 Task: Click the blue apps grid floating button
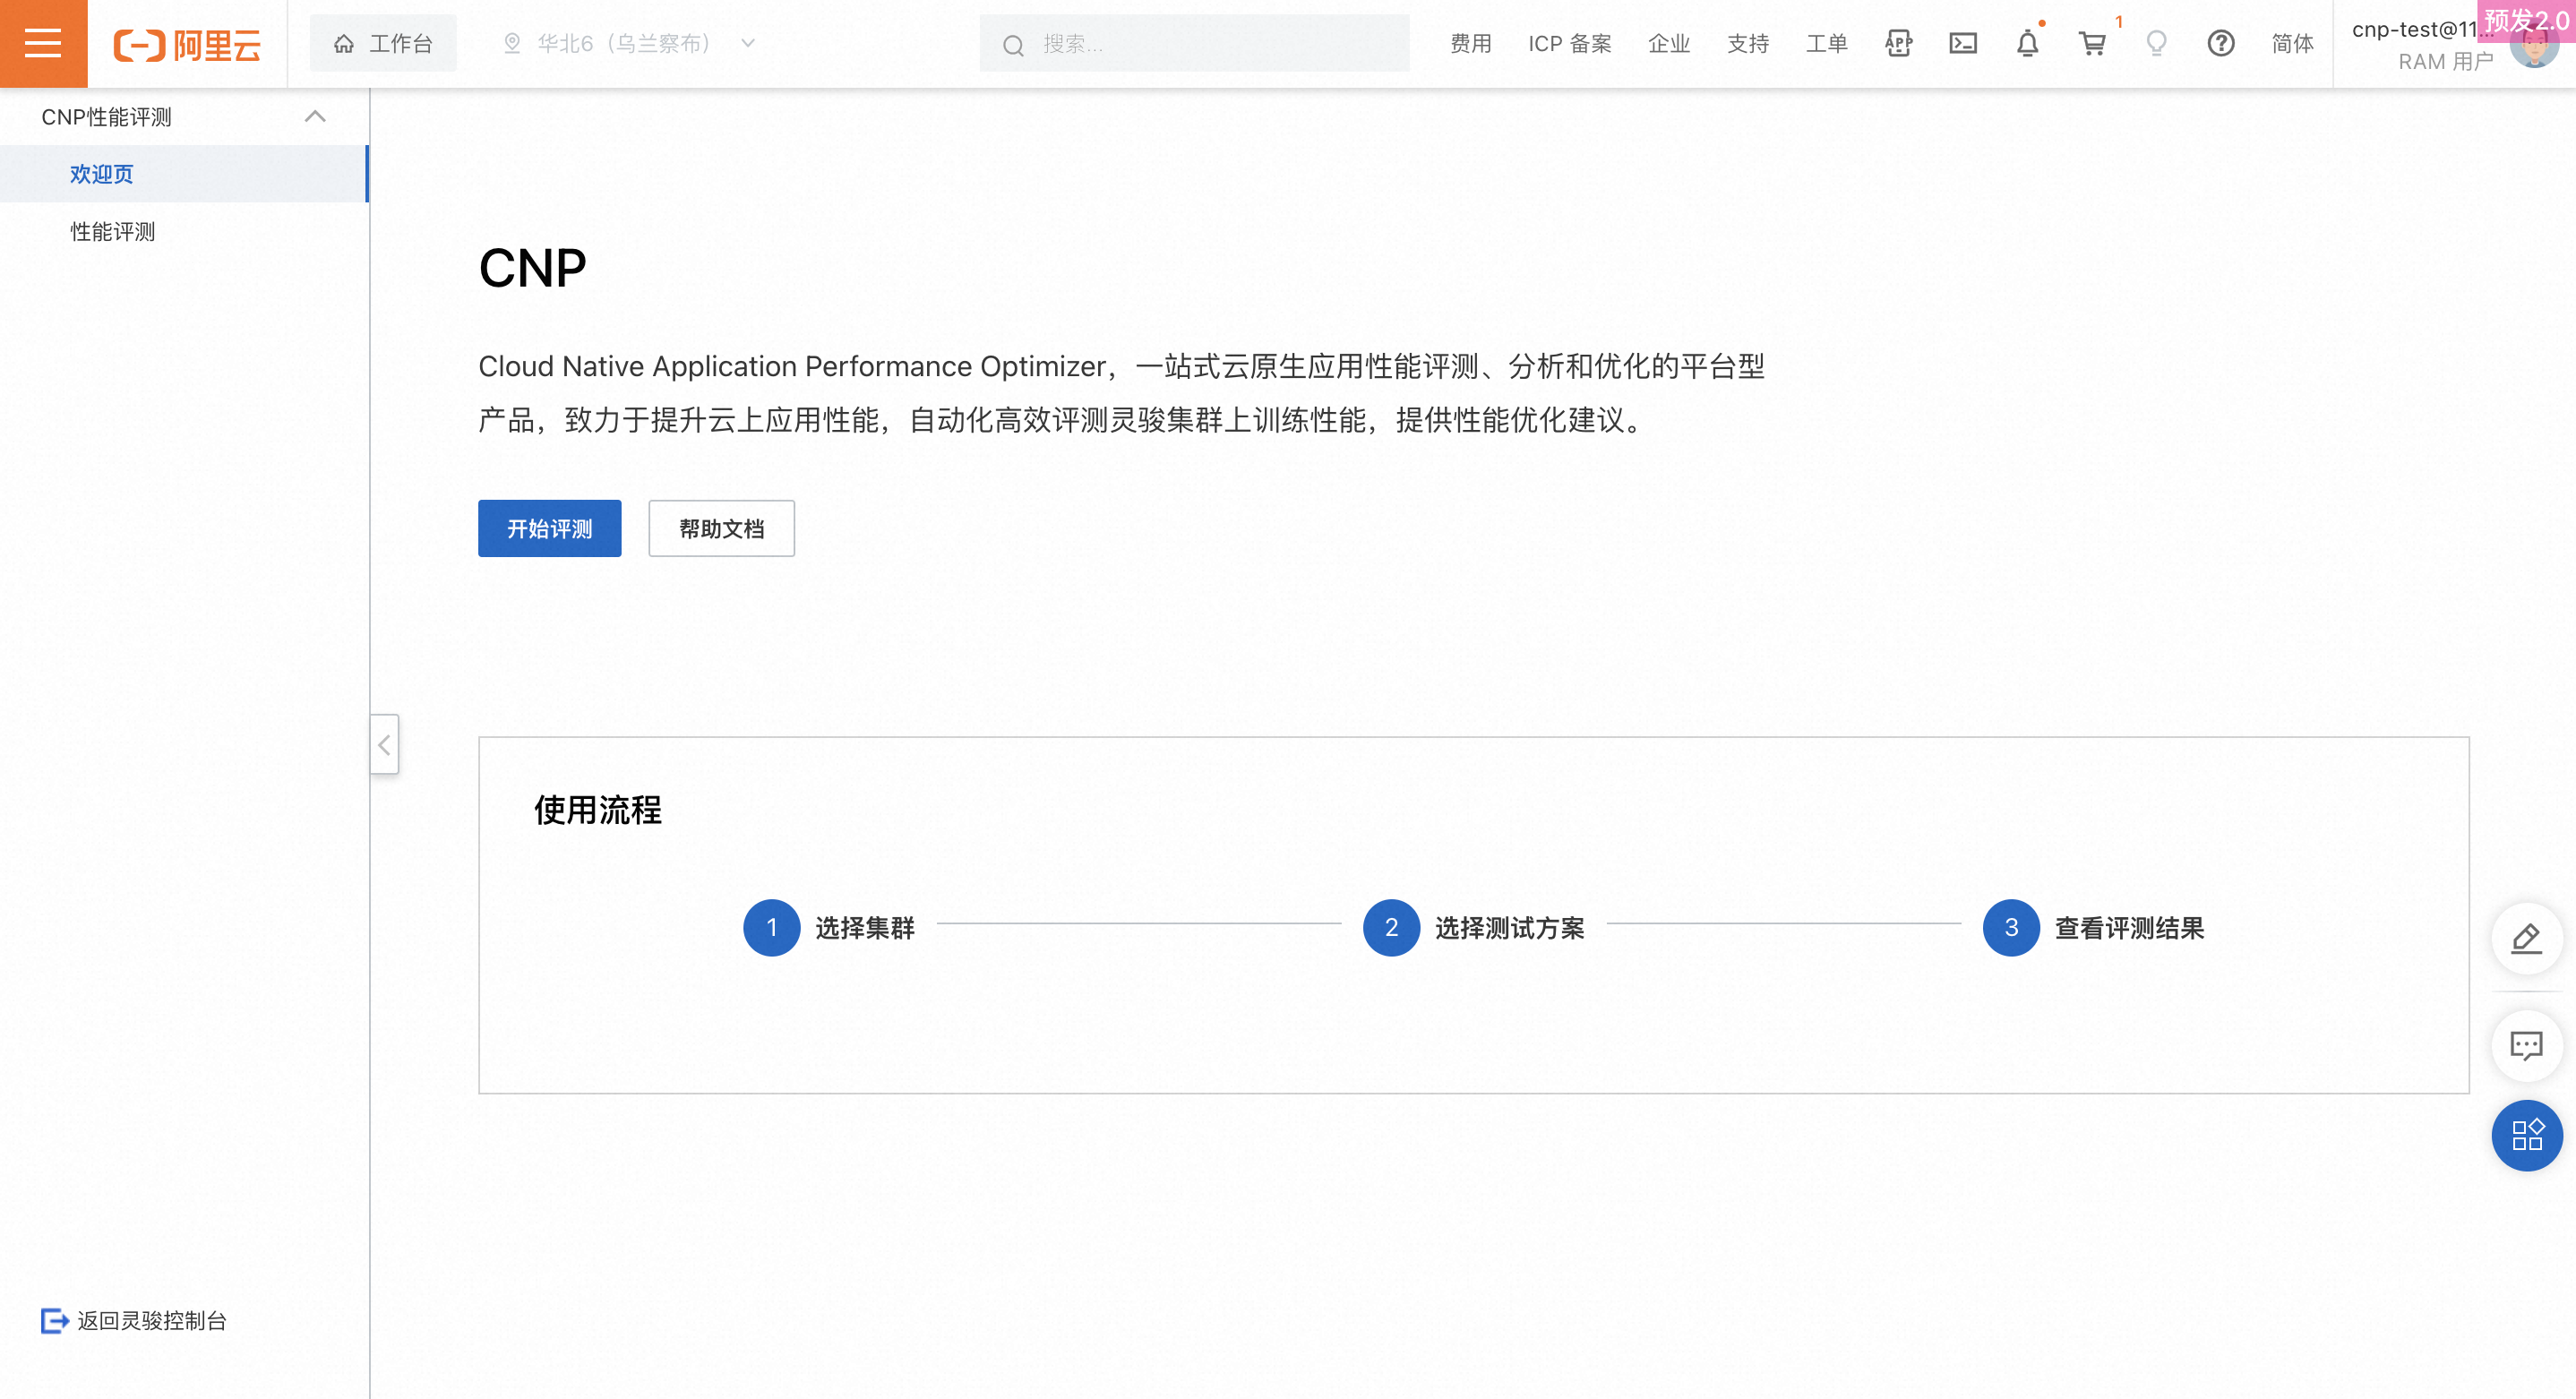(x=2526, y=1135)
